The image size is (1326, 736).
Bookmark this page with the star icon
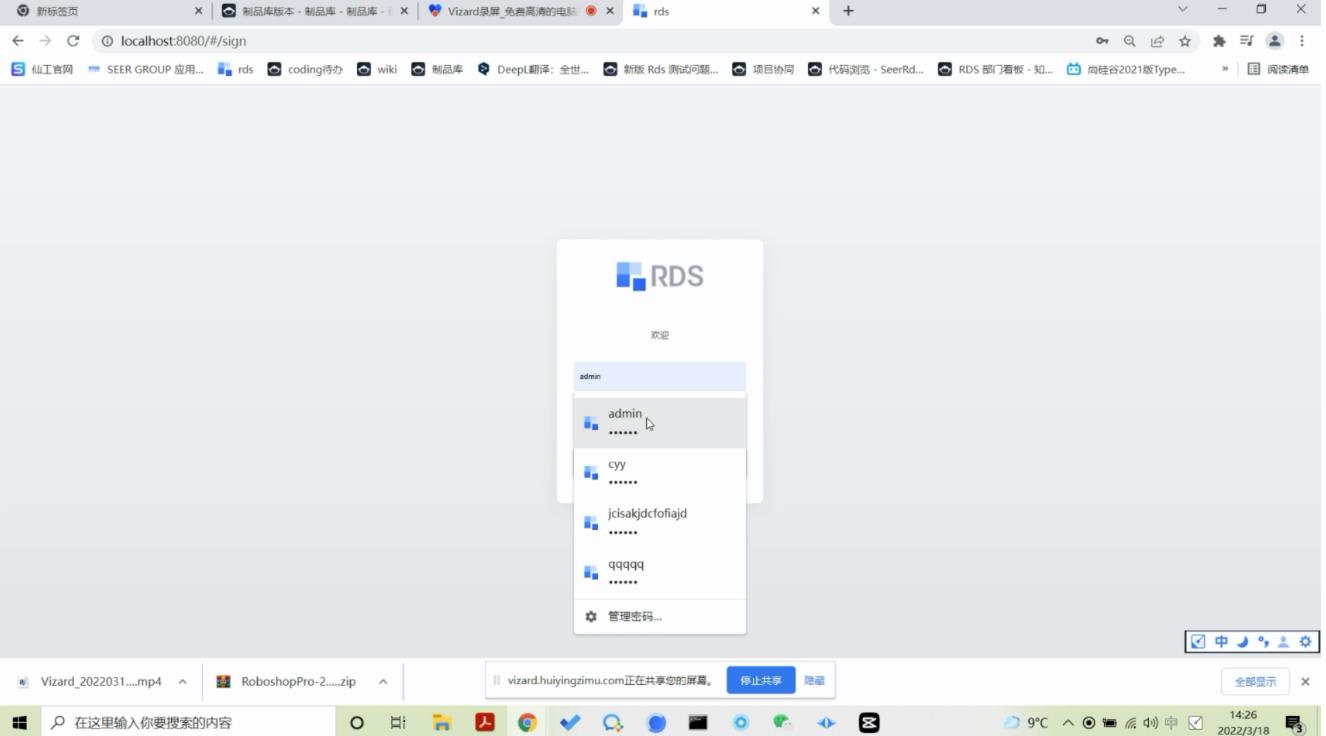[1185, 41]
